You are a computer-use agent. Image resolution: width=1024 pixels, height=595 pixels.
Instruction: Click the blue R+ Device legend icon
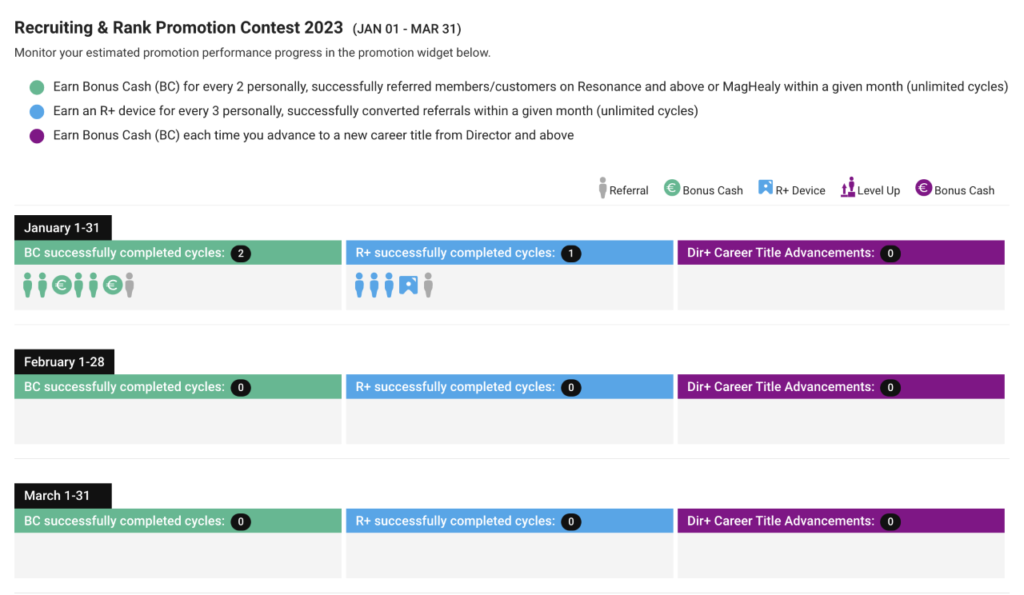pyautogui.click(x=765, y=187)
